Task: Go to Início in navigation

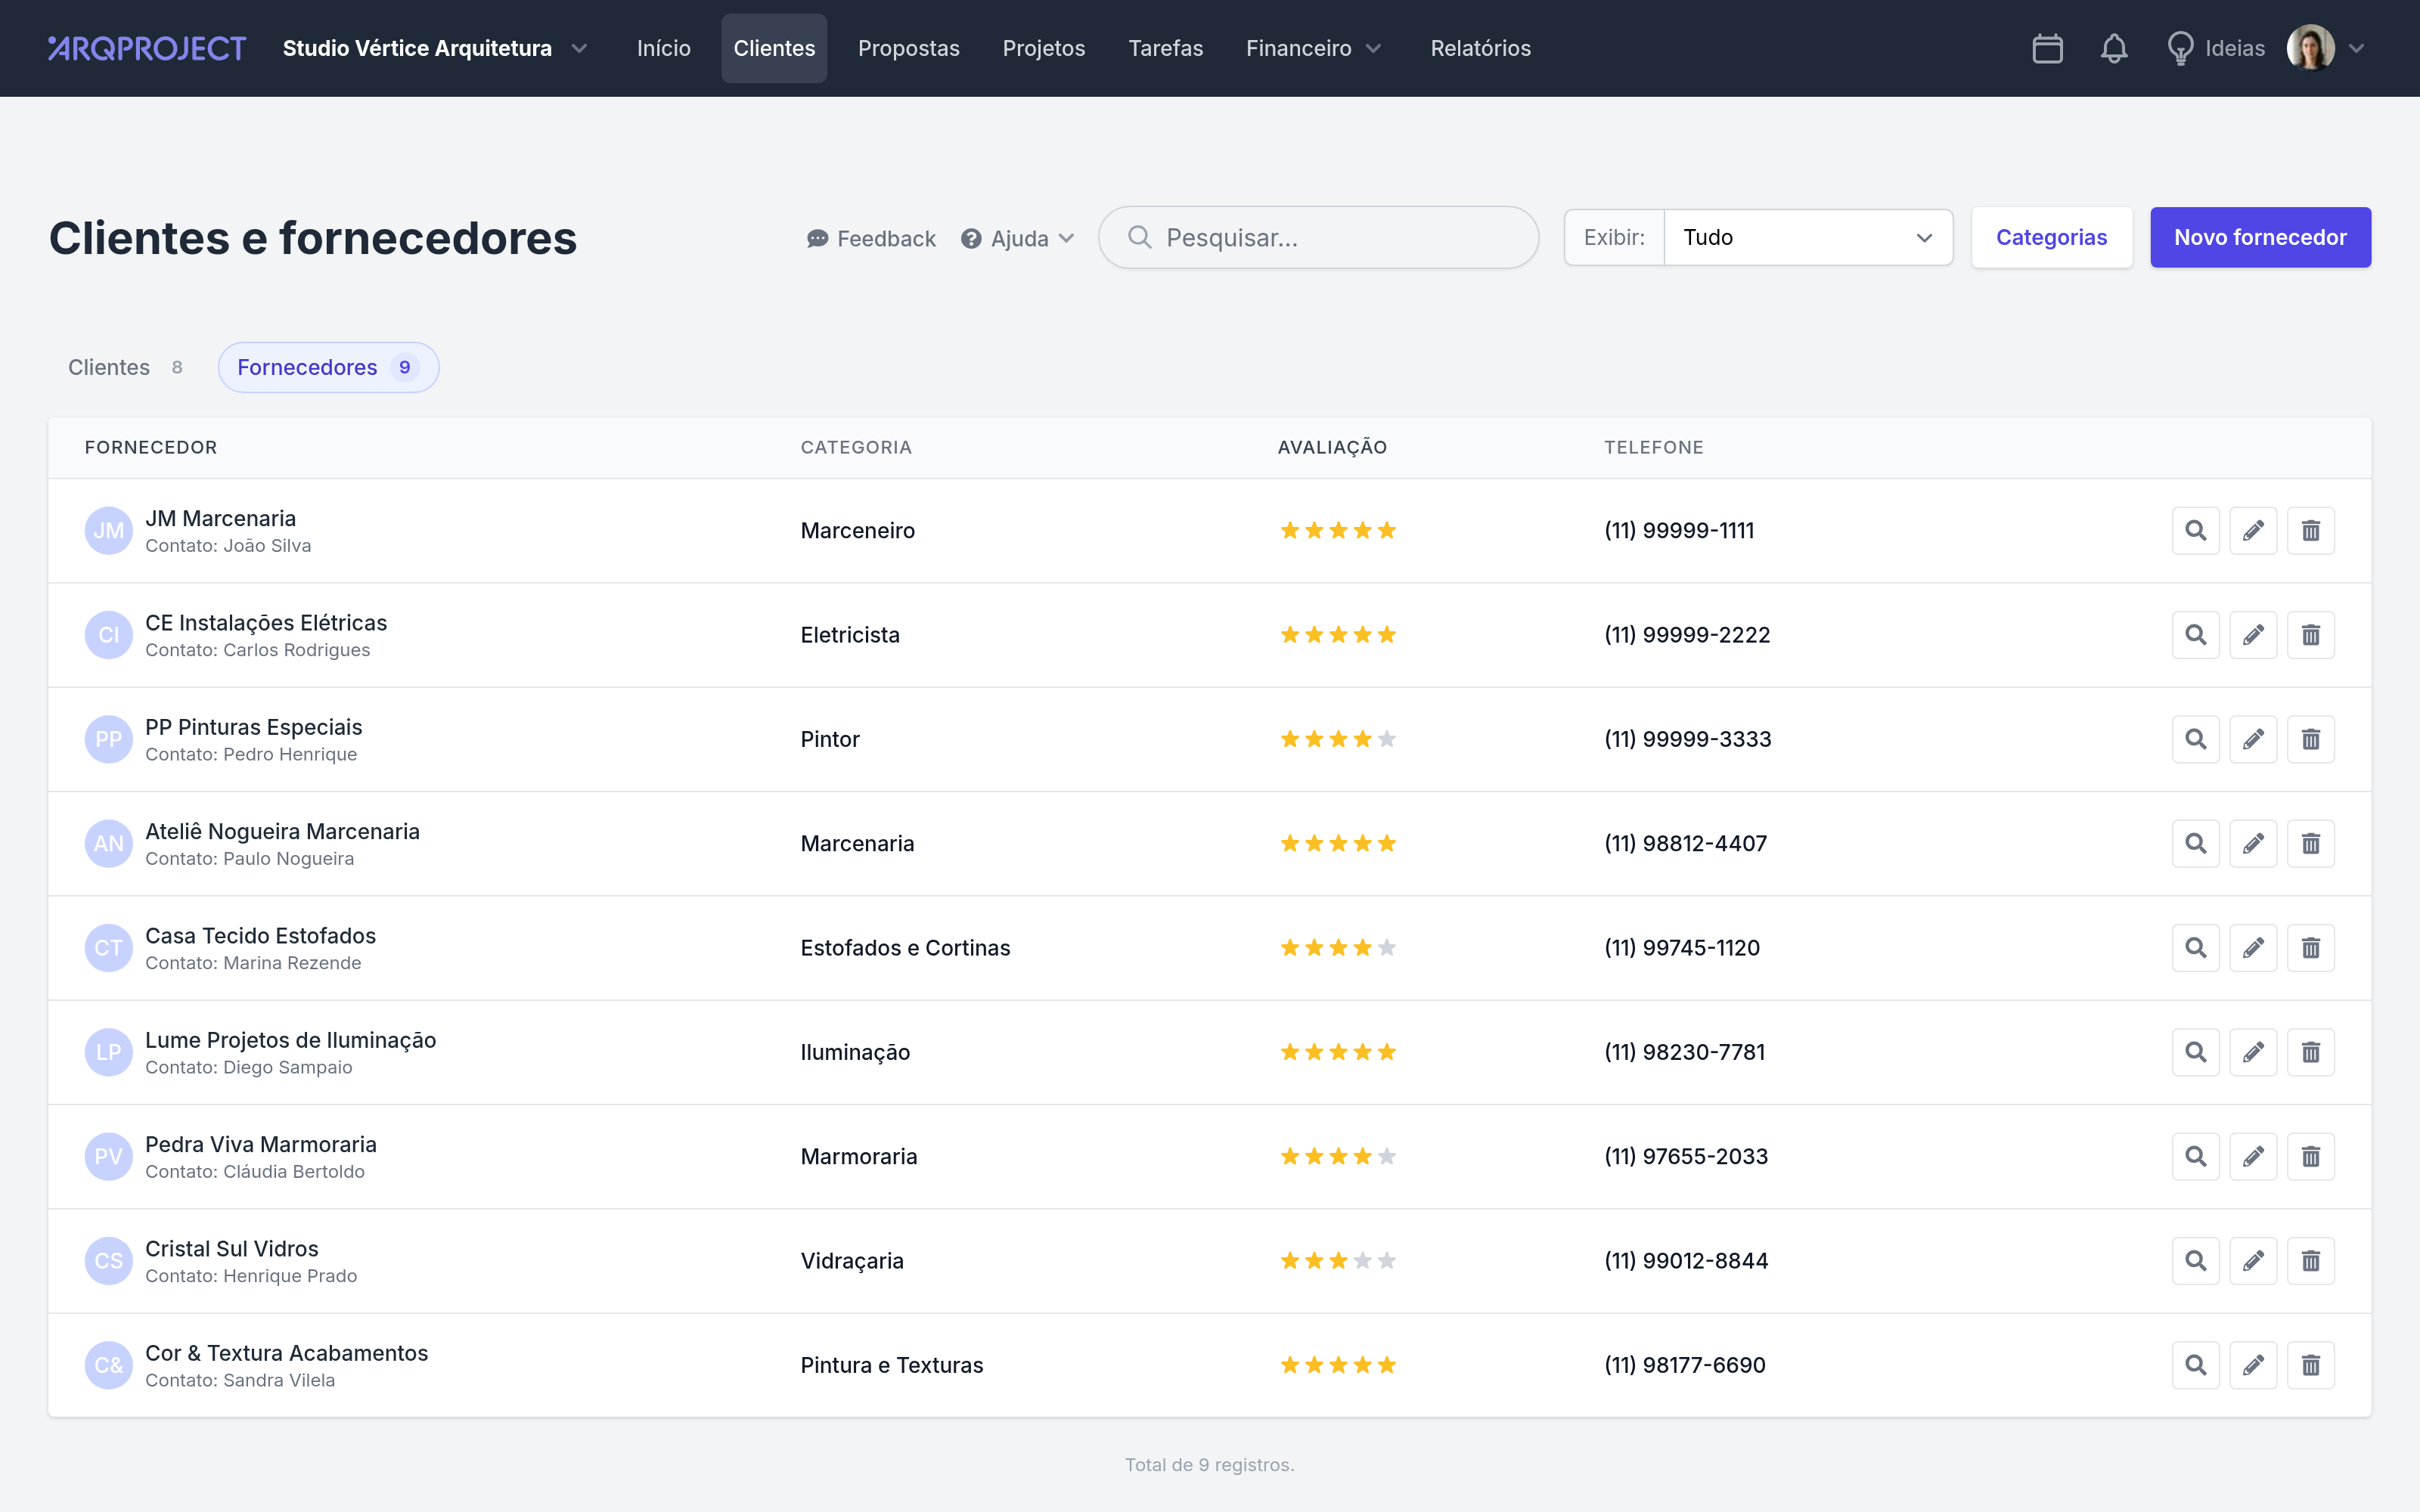Action: [x=663, y=48]
